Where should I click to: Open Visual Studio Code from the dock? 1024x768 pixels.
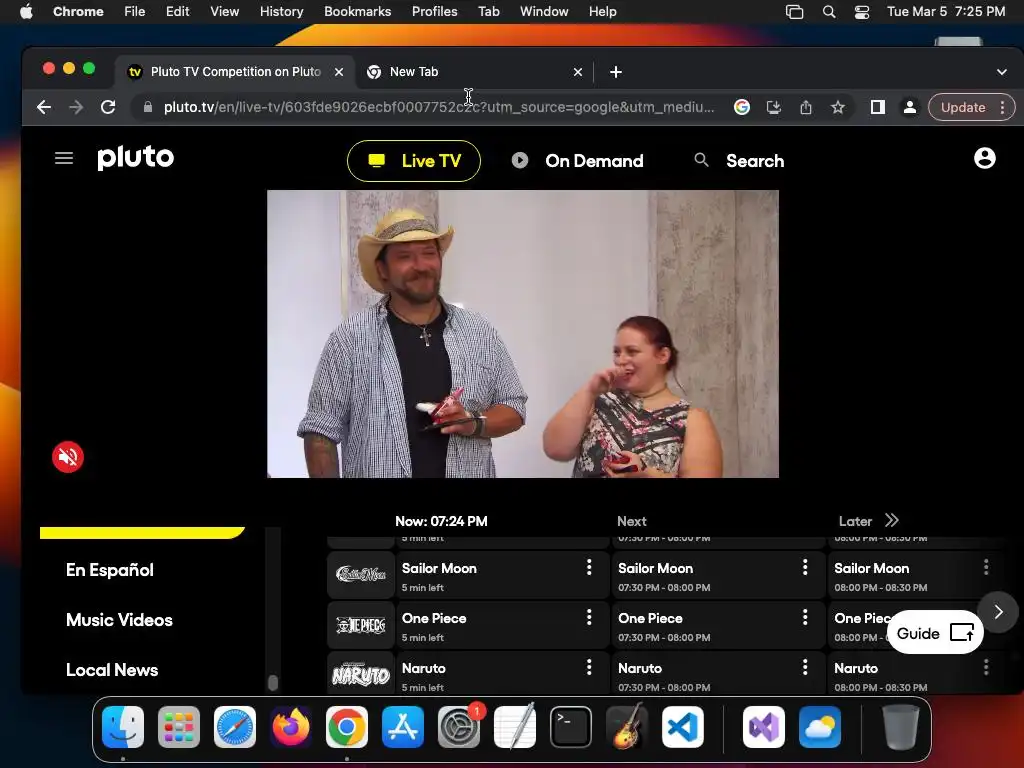682,727
